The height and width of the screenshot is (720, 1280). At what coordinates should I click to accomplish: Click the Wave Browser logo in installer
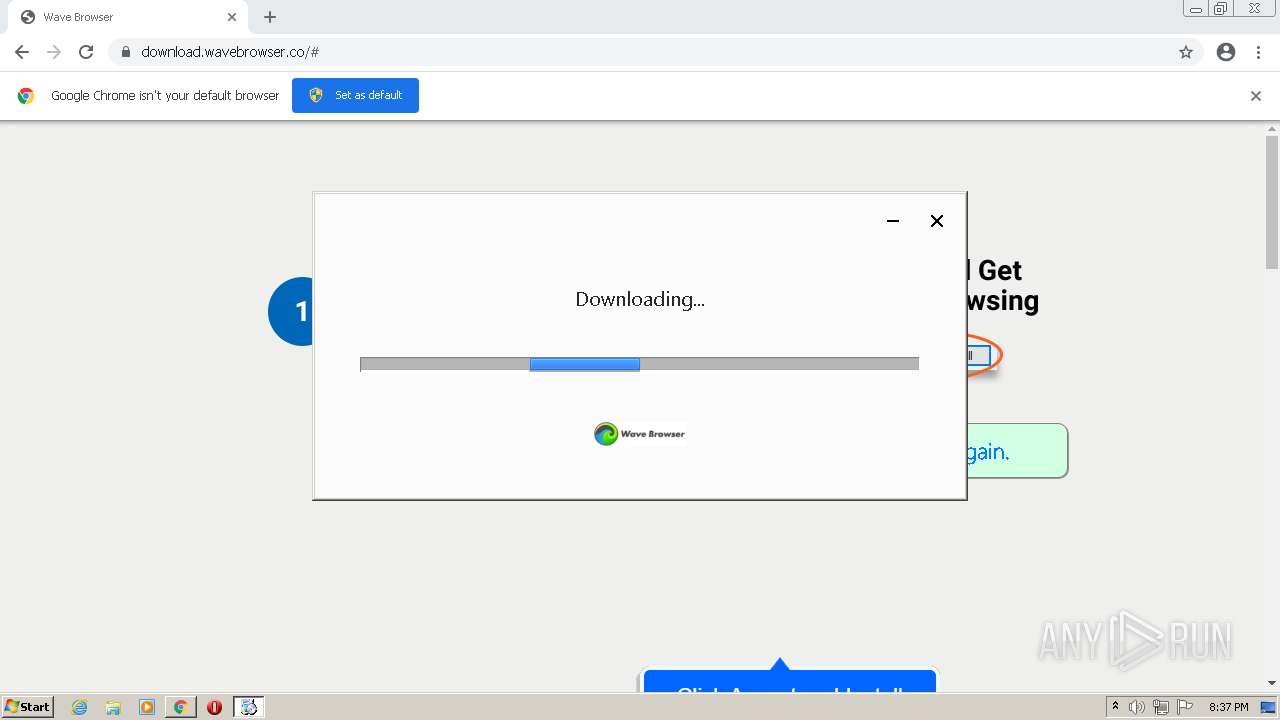coord(640,434)
